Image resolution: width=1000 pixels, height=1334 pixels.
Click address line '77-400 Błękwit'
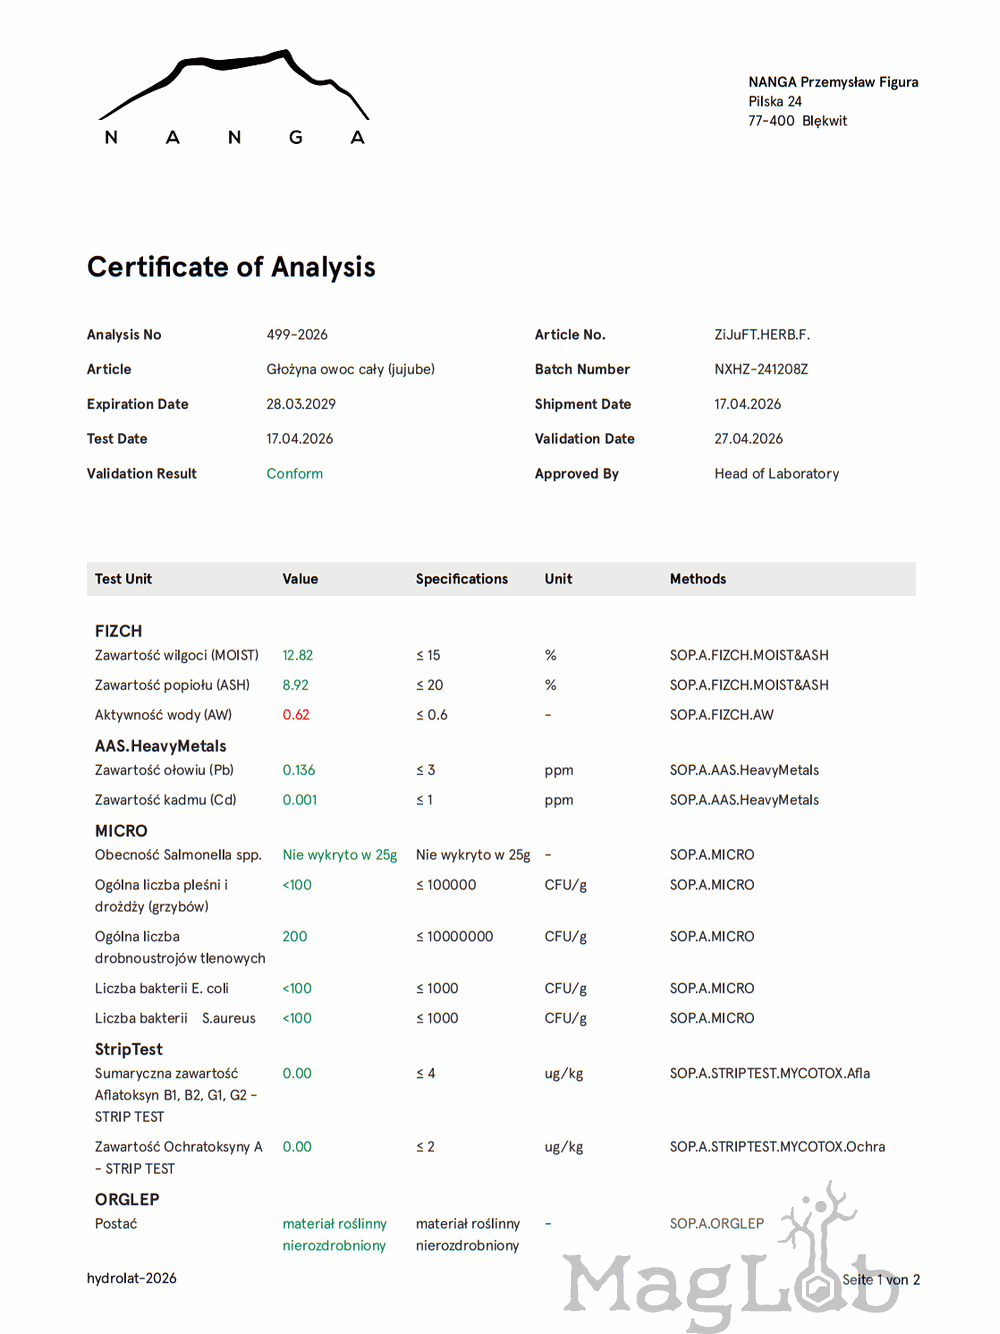pyautogui.click(x=797, y=121)
